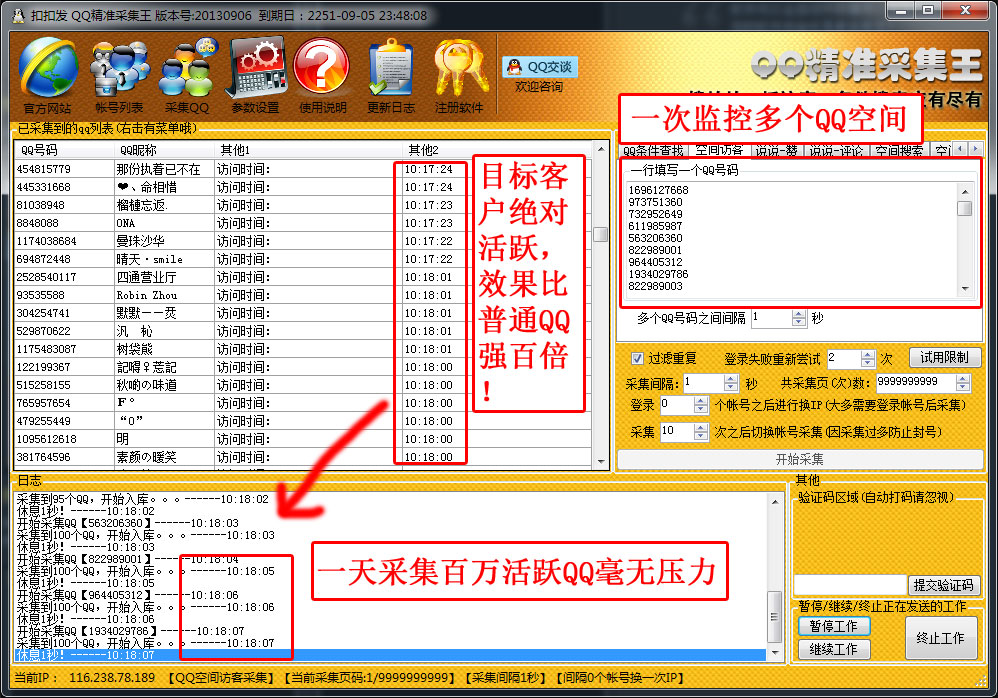Viewport: 998px width, 698px height.
Task: Select row with nickname 晴天·smile
Action: [x=303, y=259]
